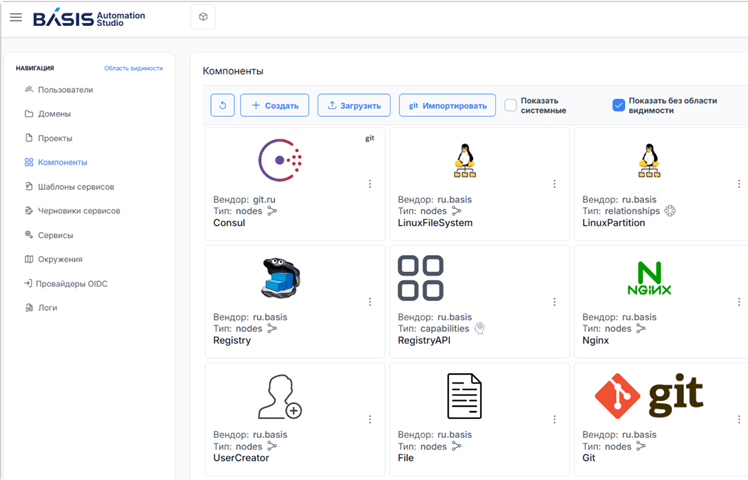Click the LinuxPartition component name
This screenshot has height=480, width=748.
click(x=613, y=223)
